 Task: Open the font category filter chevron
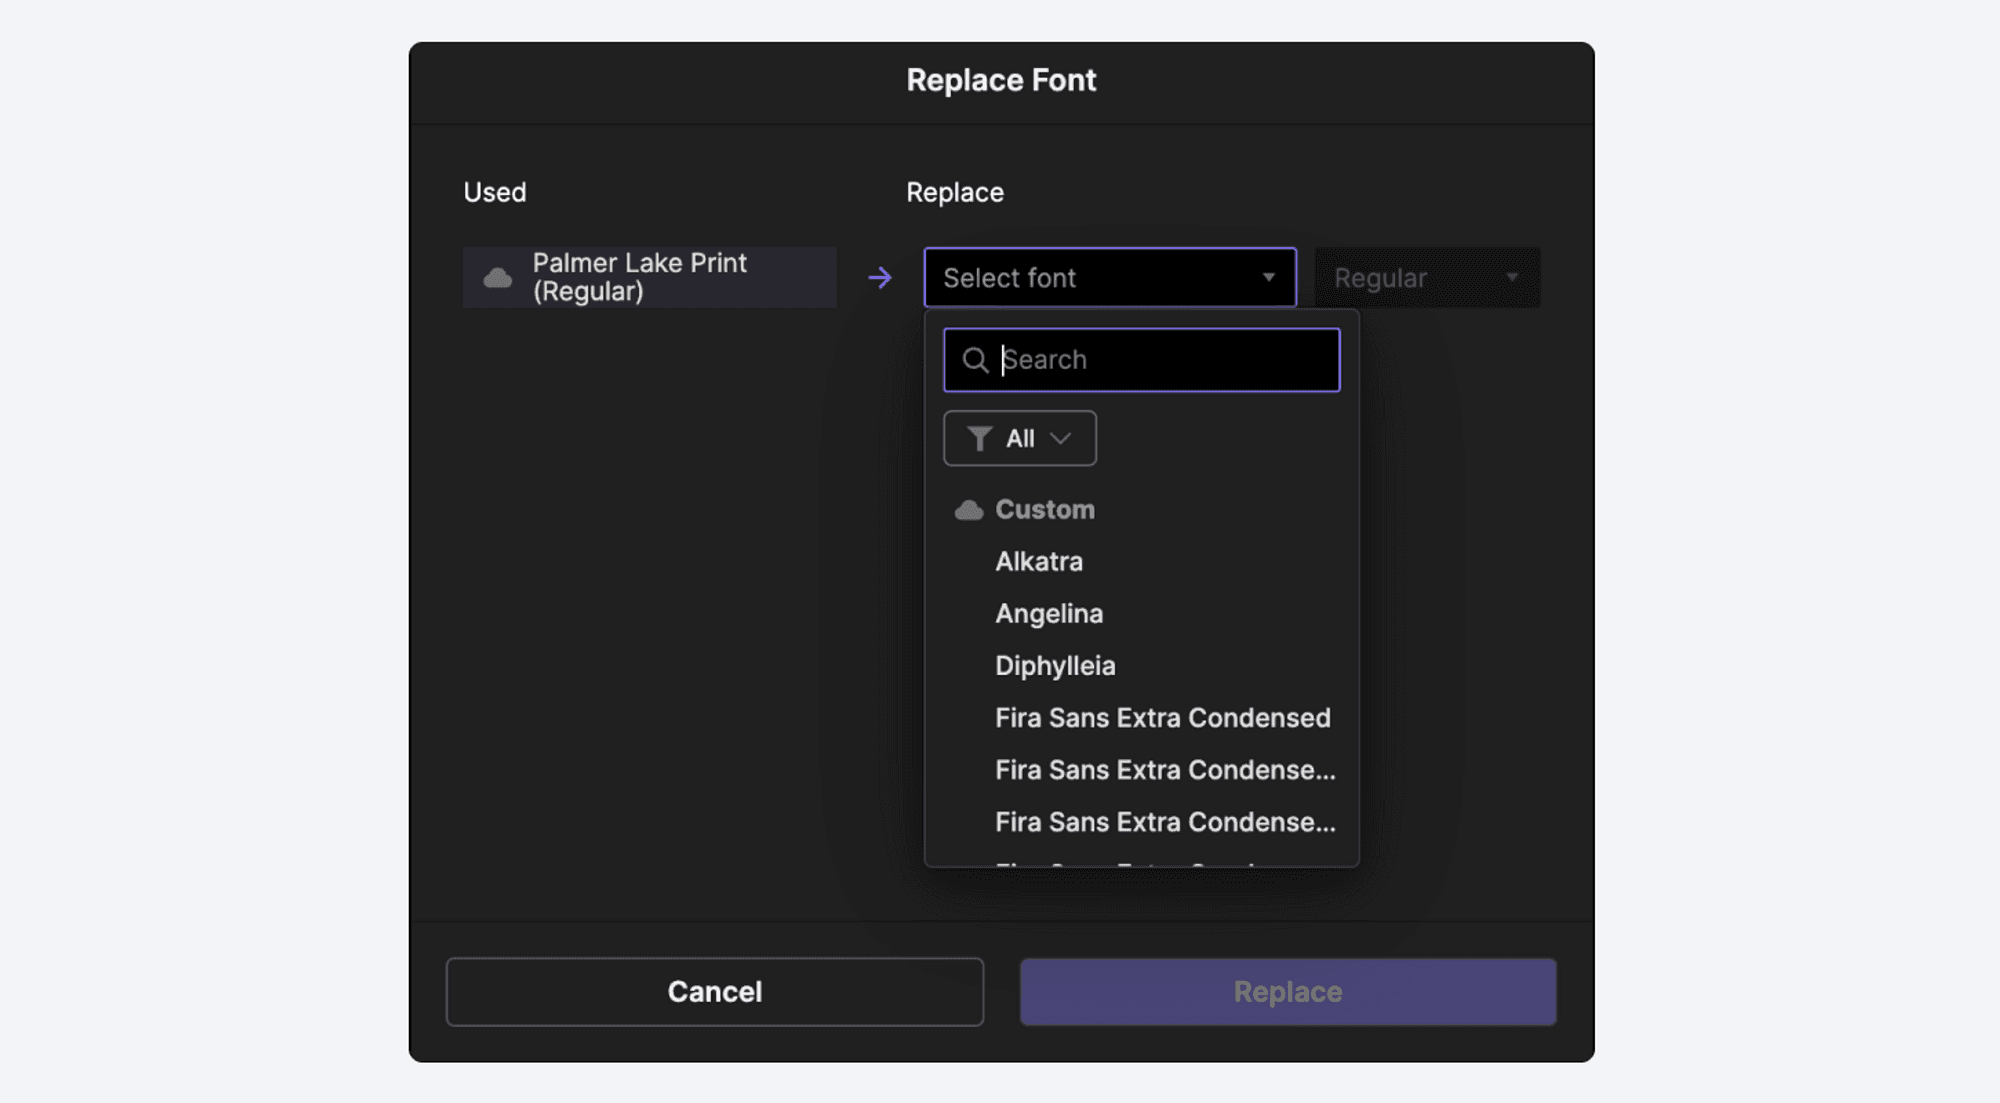(1060, 438)
